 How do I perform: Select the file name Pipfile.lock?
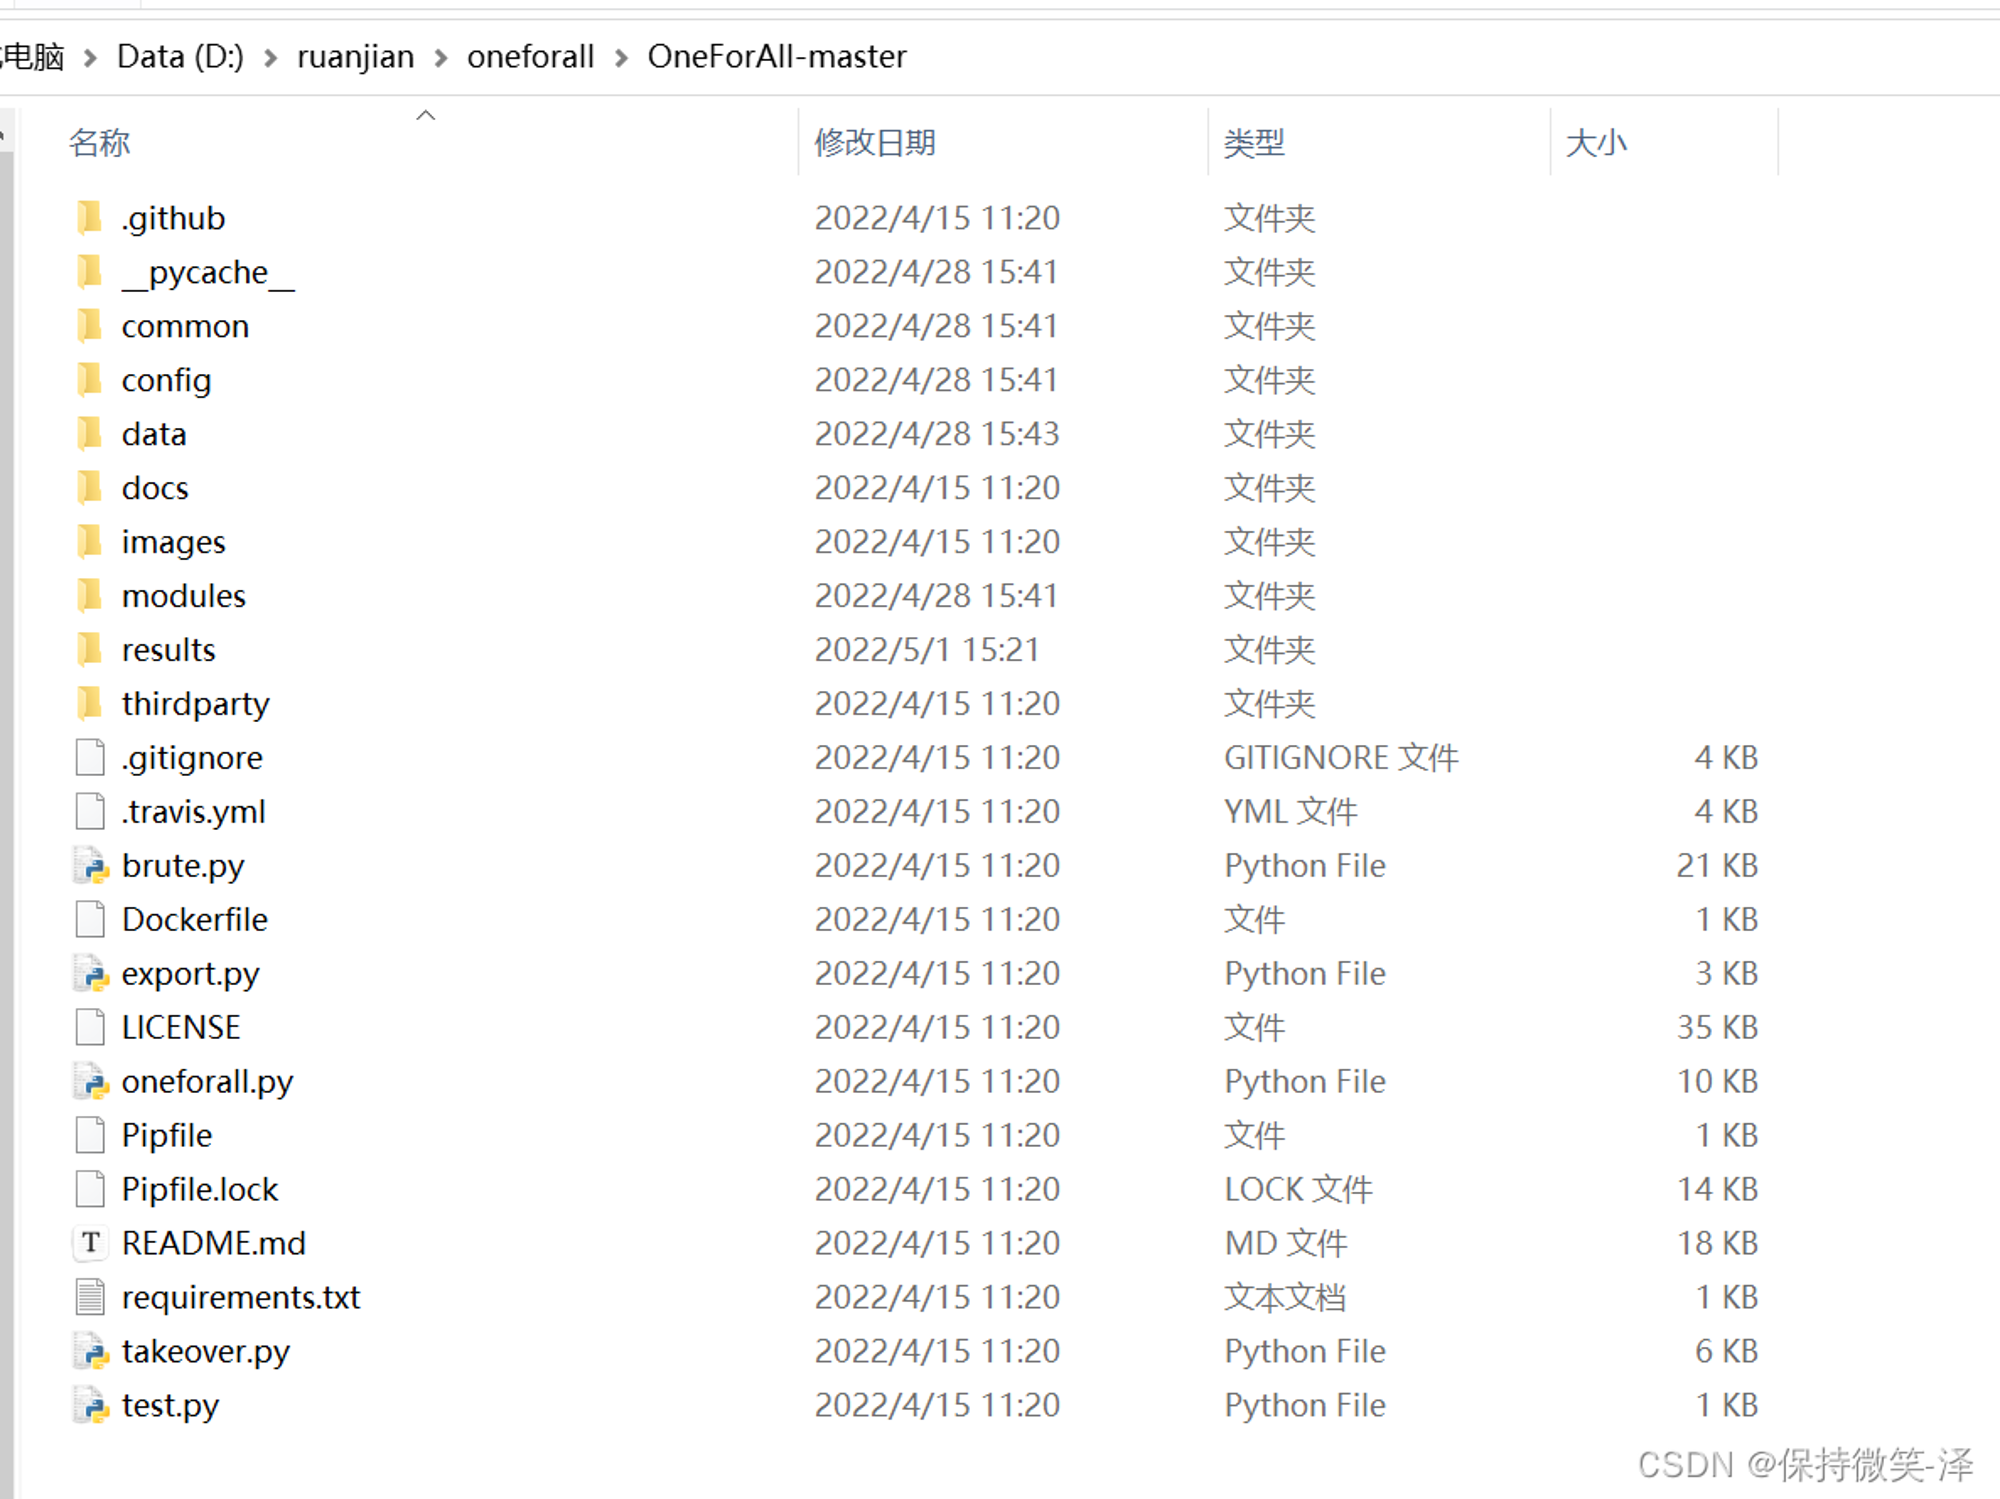click(200, 1189)
